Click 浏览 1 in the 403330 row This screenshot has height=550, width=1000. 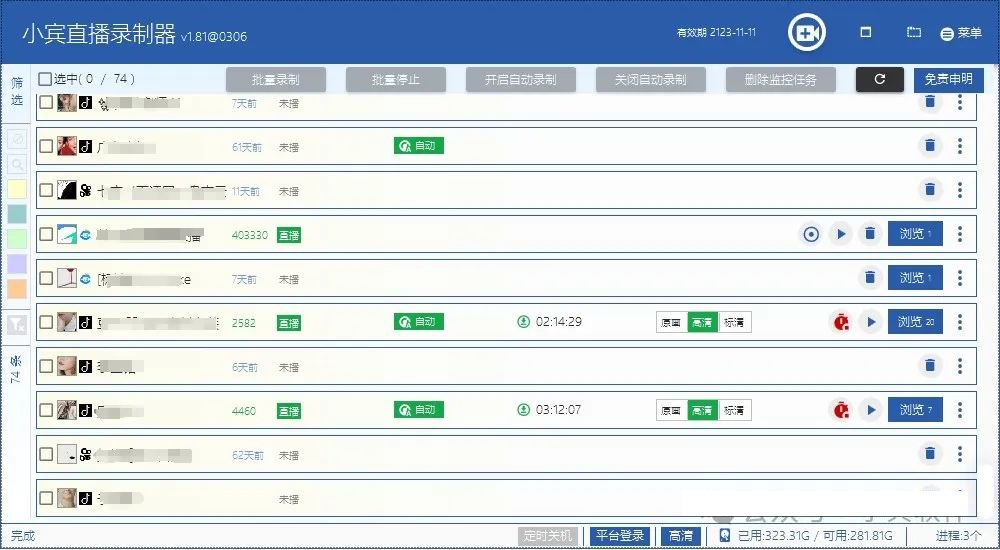point(915,234)
